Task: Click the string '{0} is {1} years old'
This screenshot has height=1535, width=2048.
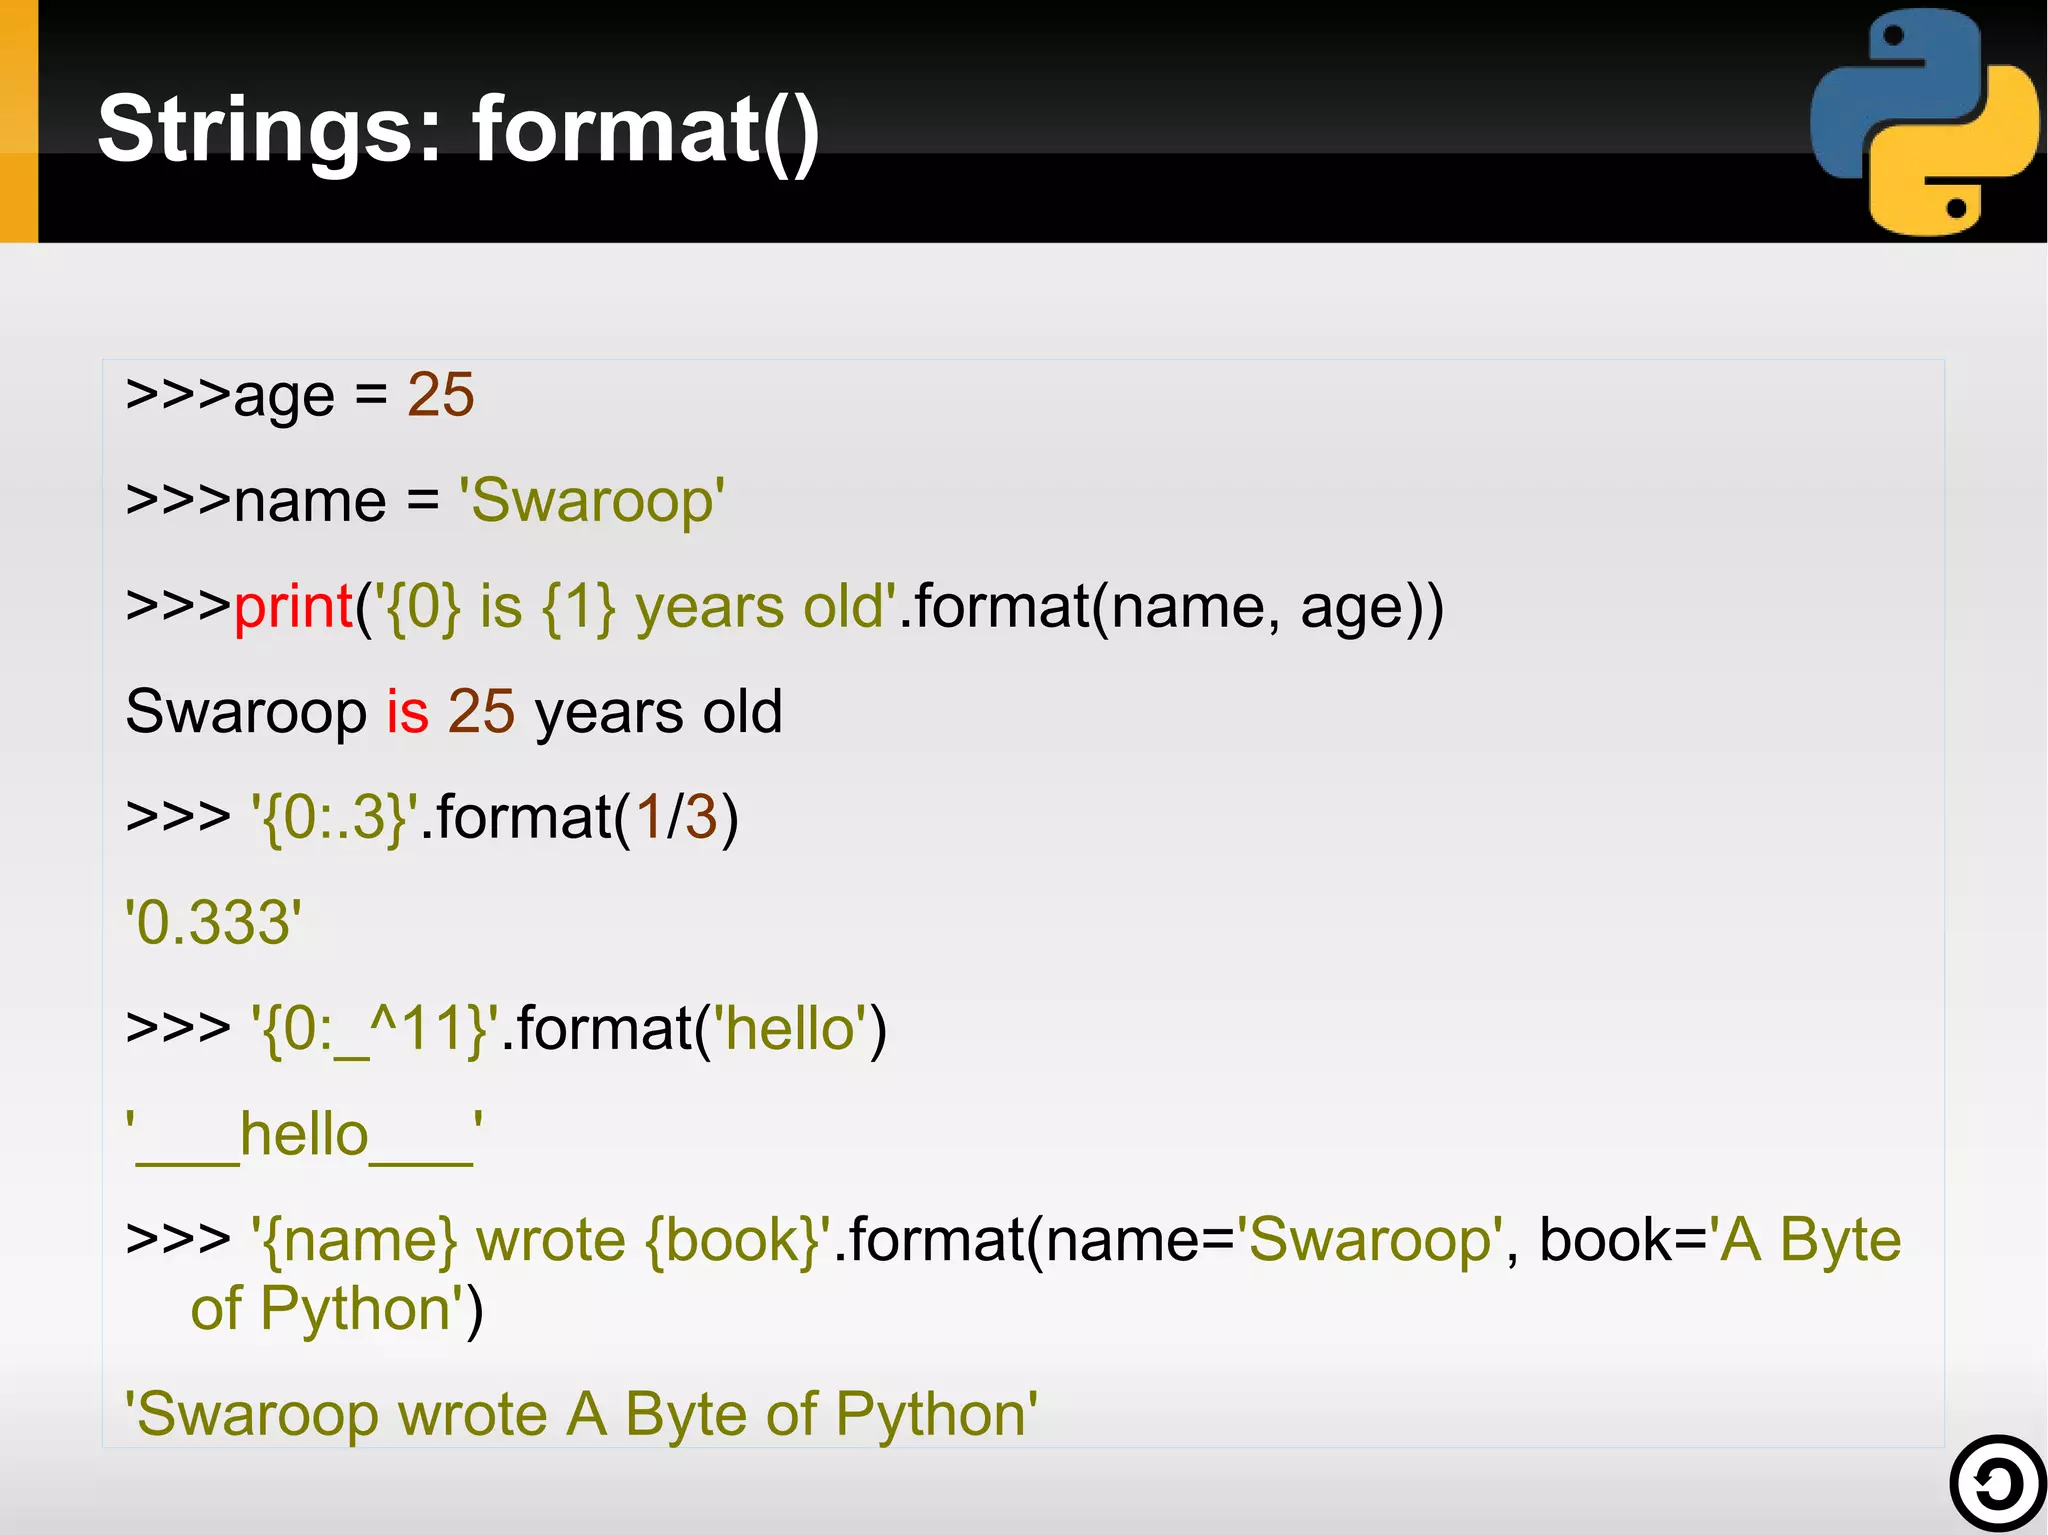Action: 635,607
